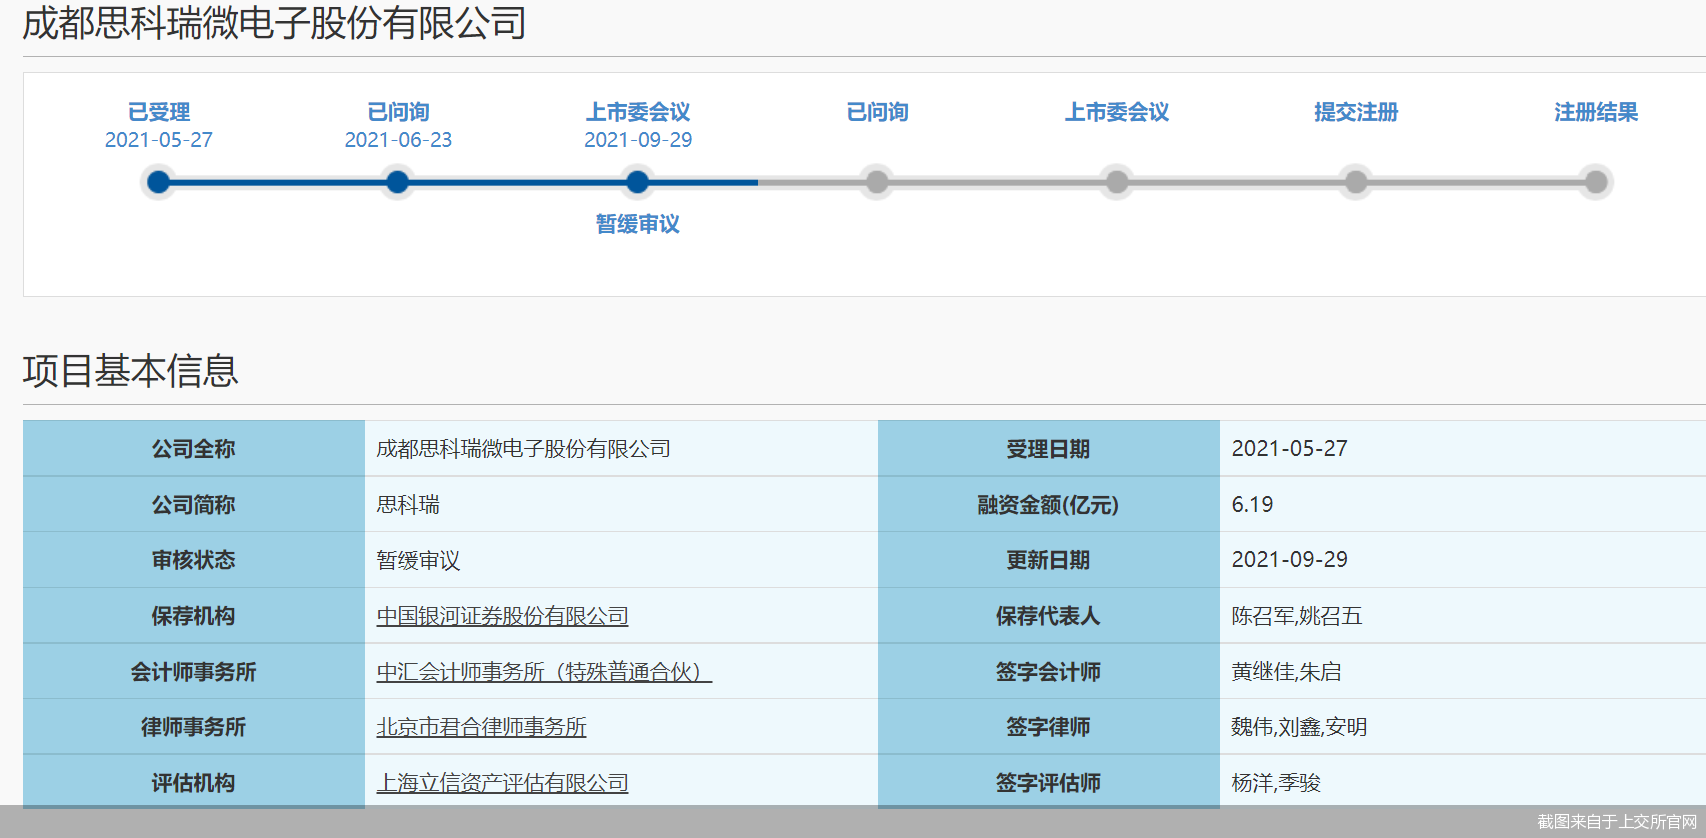
Task: Click the financing amount value 6.19
Action: pyautogui.click(x=1252, y=505)
